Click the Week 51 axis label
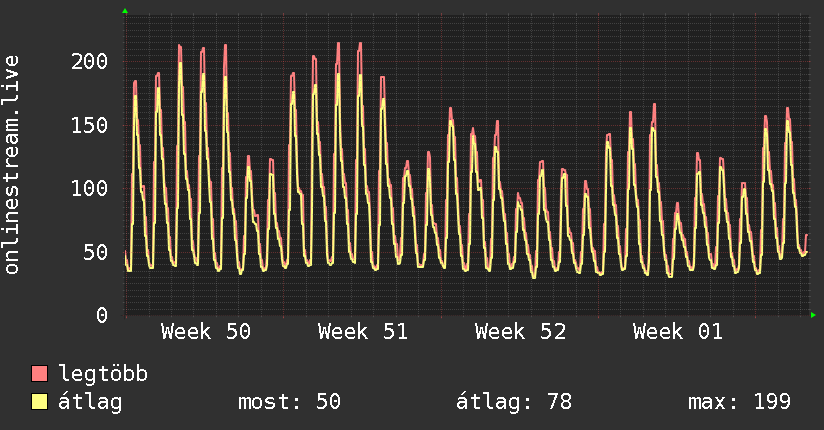Image resolution: width=824 pixels, height=430 pixels. pos(363,332)
